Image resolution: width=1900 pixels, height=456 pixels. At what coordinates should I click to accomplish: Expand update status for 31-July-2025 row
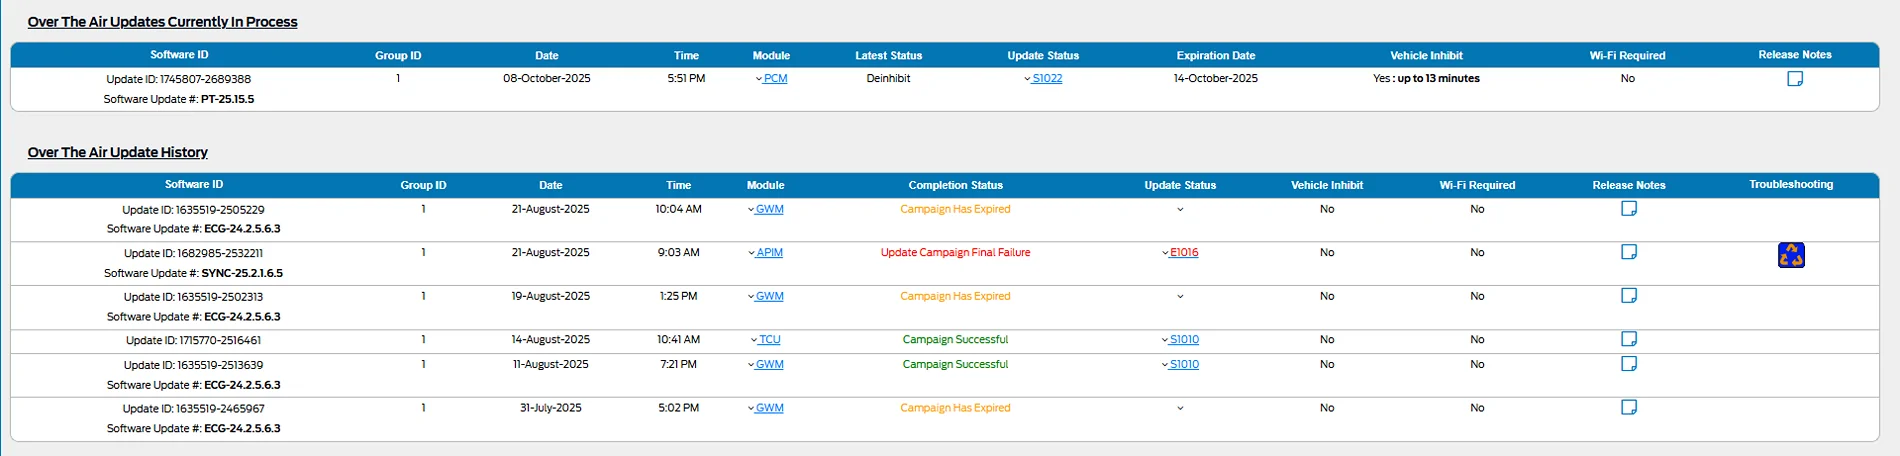click(x=1180, y=408)
